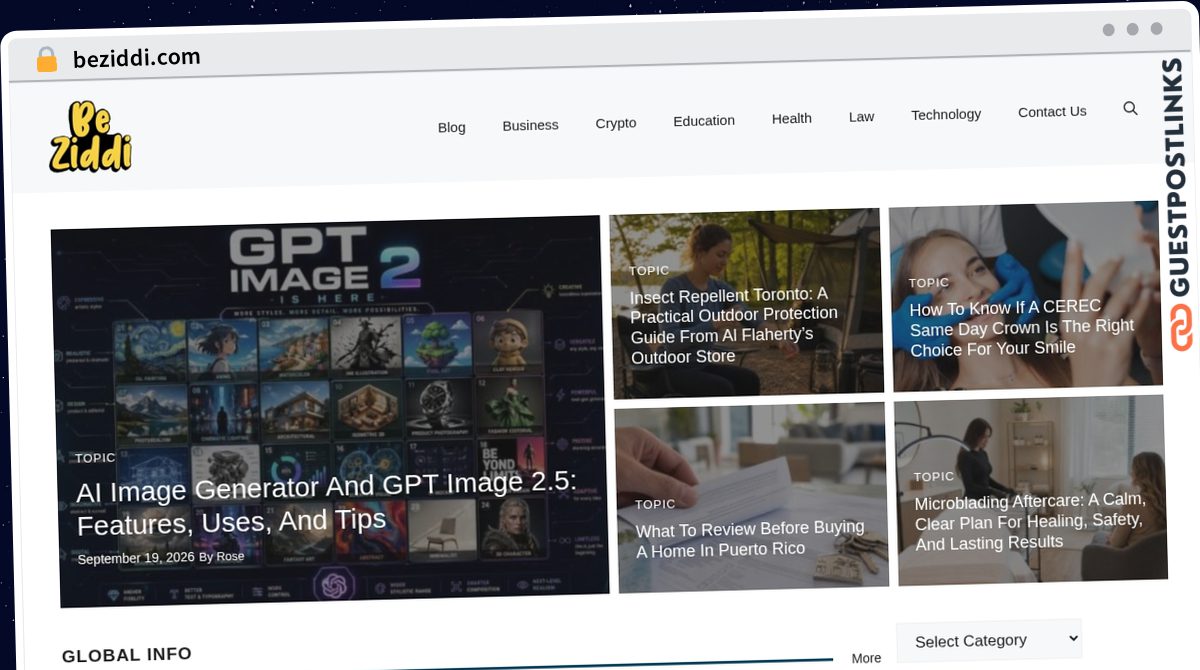The image size is (1200, 670).
Task: Click author name Rose
Action: [x=230, y=556]
